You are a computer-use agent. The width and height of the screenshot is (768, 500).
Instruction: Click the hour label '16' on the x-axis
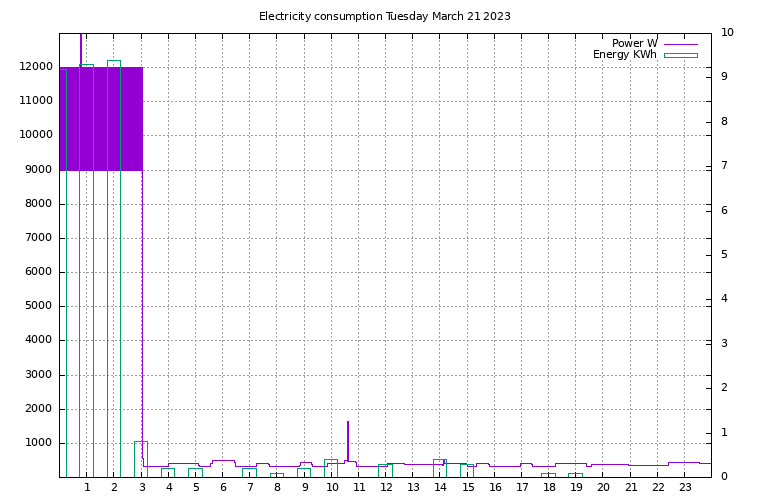click(x=495, y=487)
